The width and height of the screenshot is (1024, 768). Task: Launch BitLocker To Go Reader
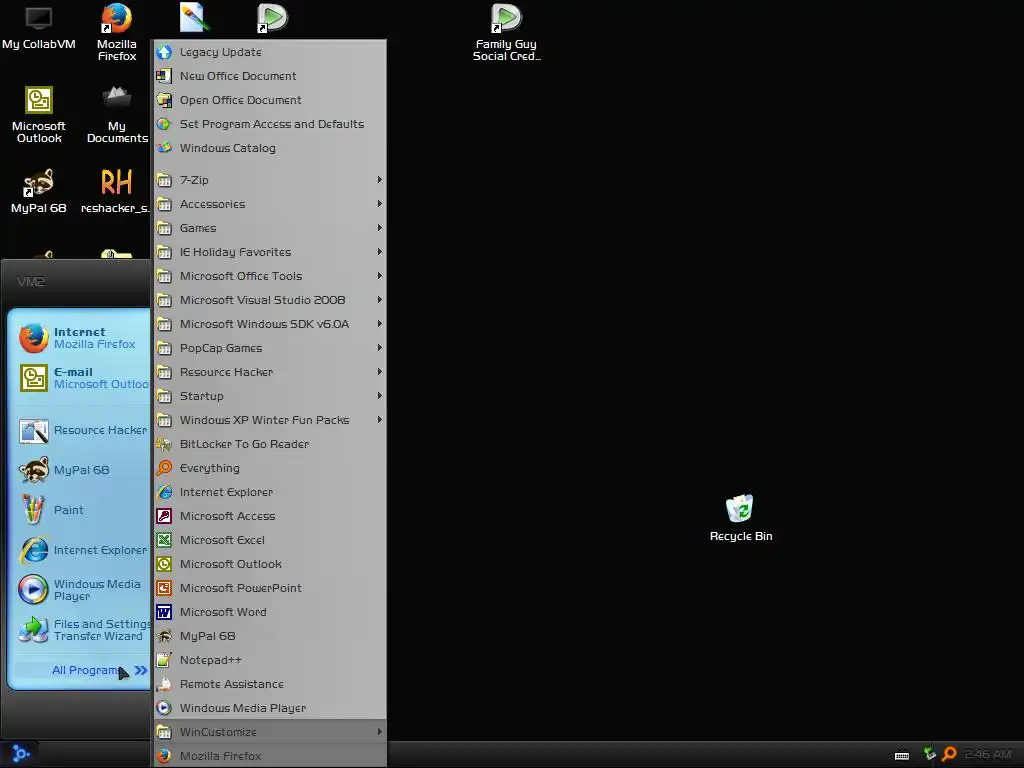coord(270,444)
